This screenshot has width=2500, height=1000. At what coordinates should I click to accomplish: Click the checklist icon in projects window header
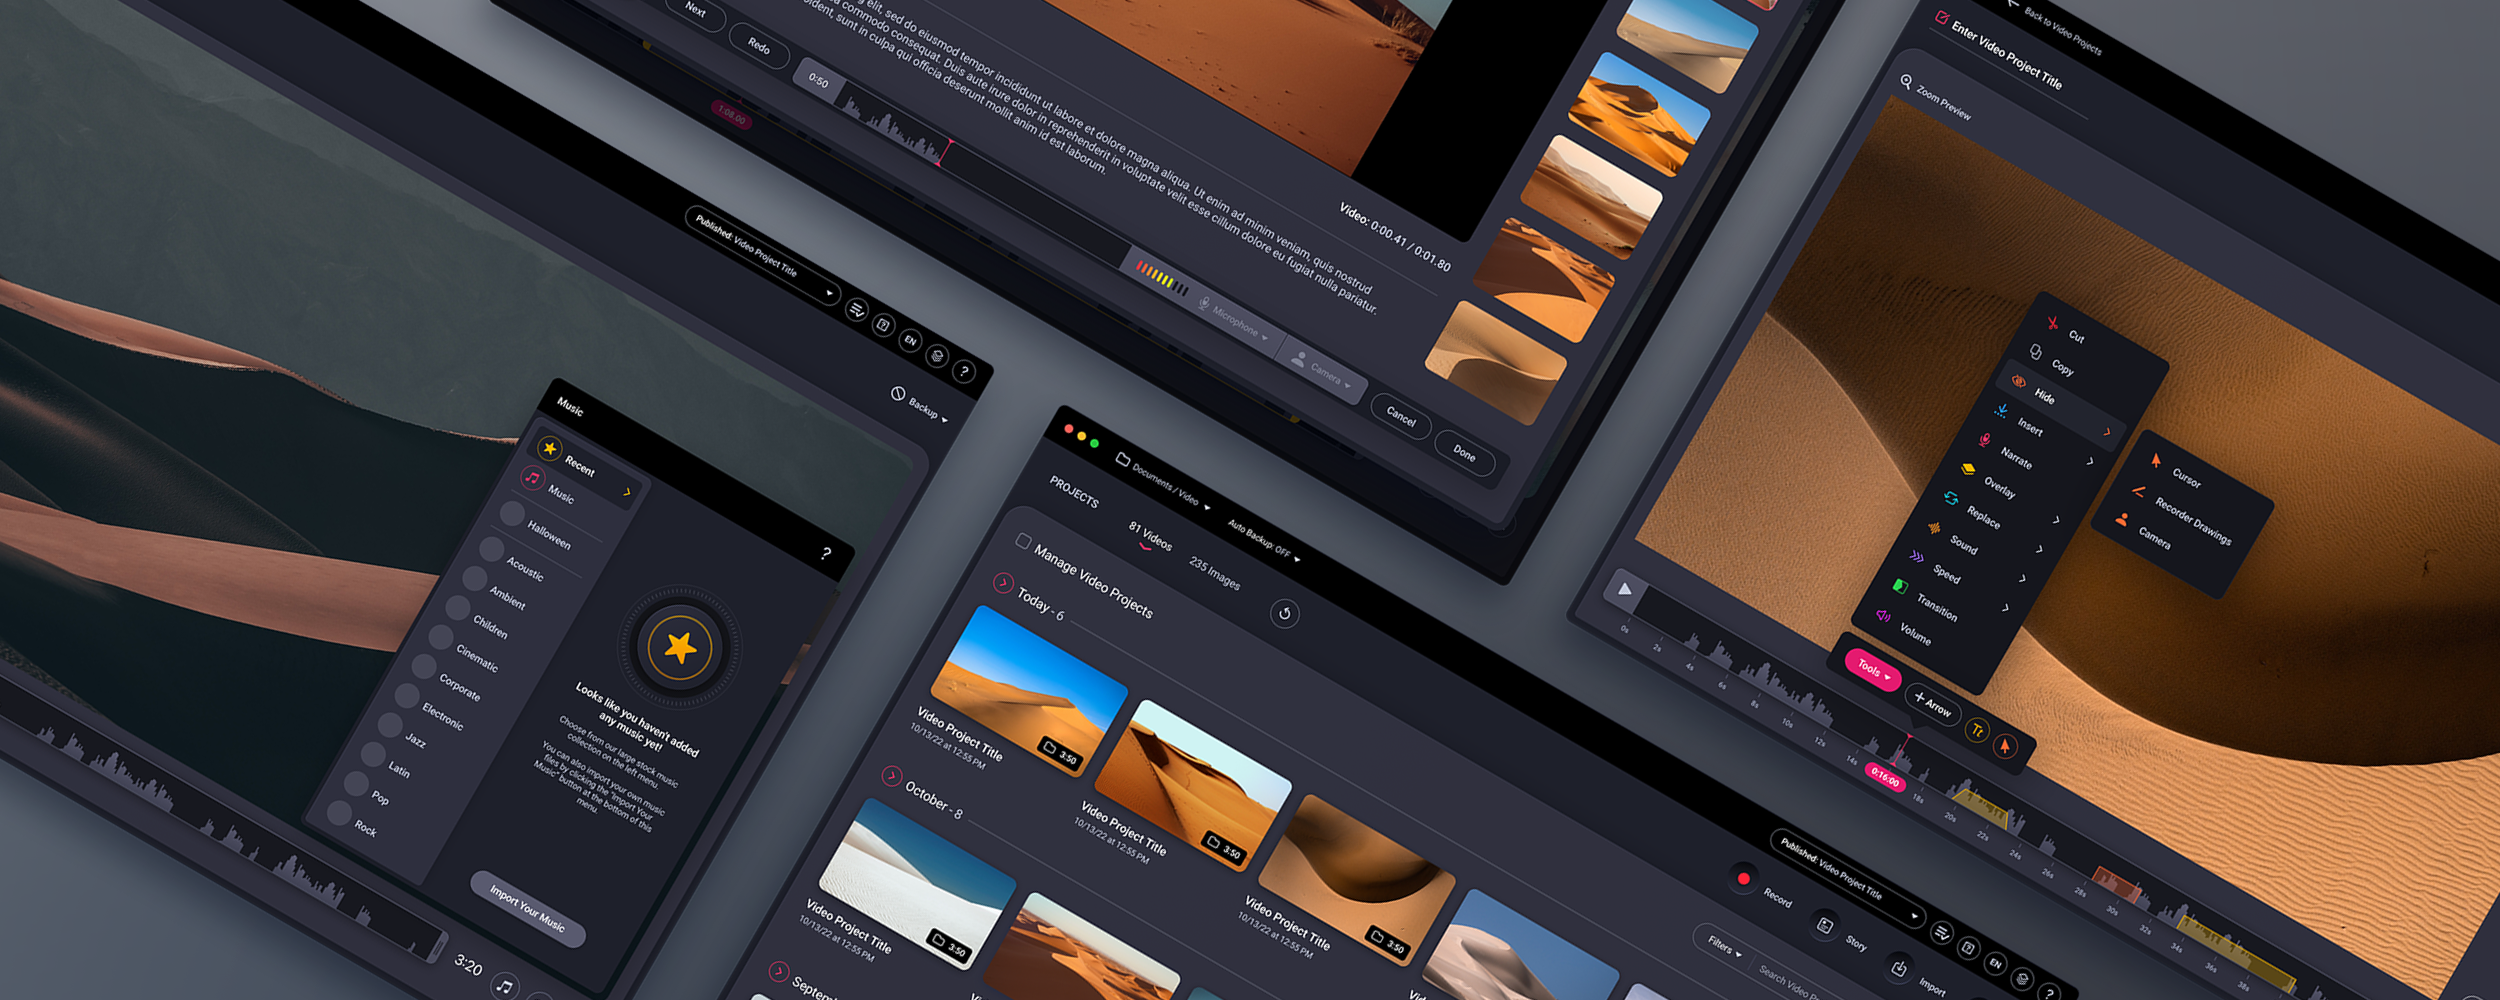tap(1942, 933)
